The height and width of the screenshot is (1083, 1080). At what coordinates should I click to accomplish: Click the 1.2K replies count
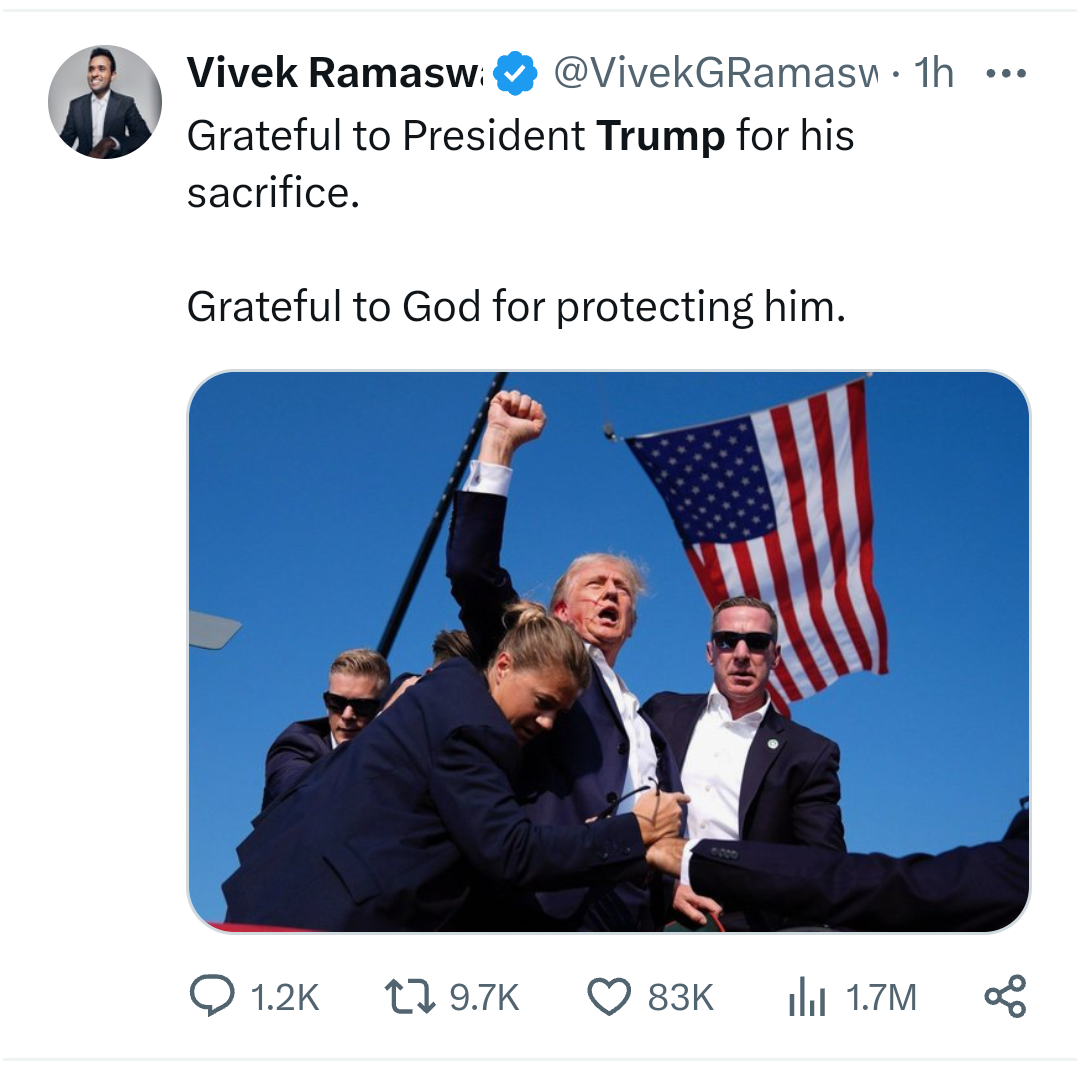[x=284, y=997]
